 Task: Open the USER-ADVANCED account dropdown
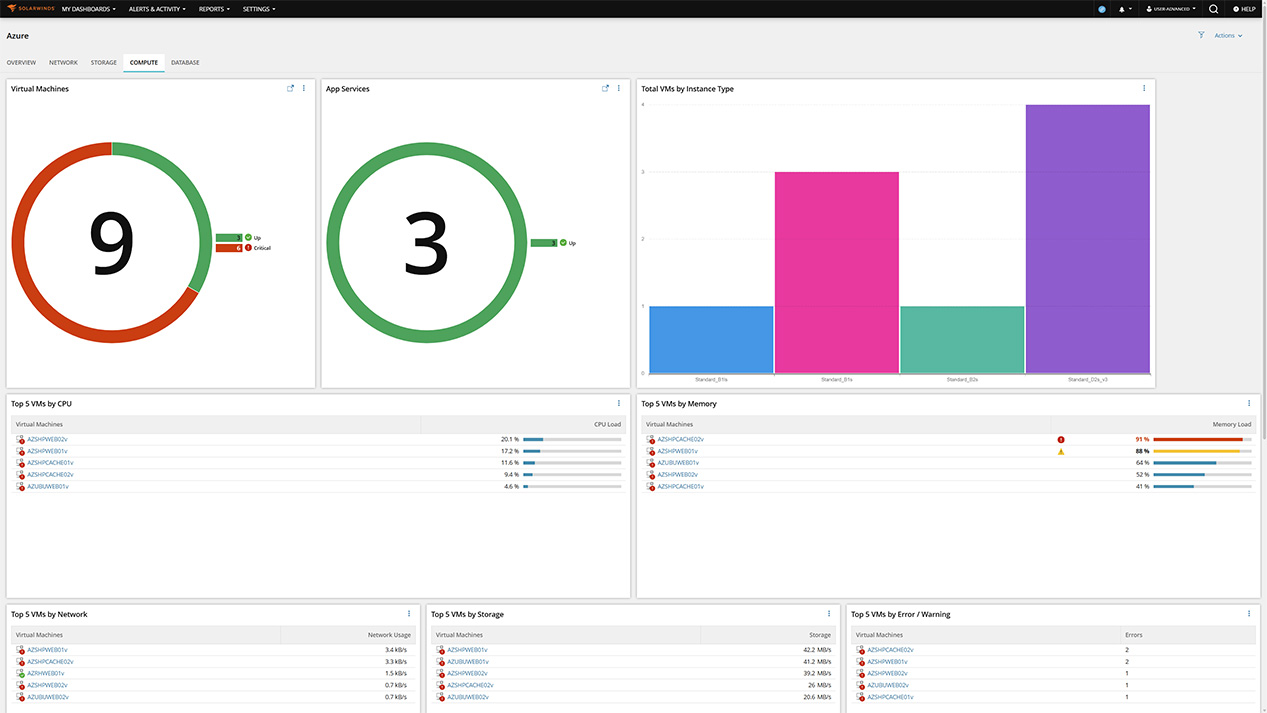[1170, 9]
